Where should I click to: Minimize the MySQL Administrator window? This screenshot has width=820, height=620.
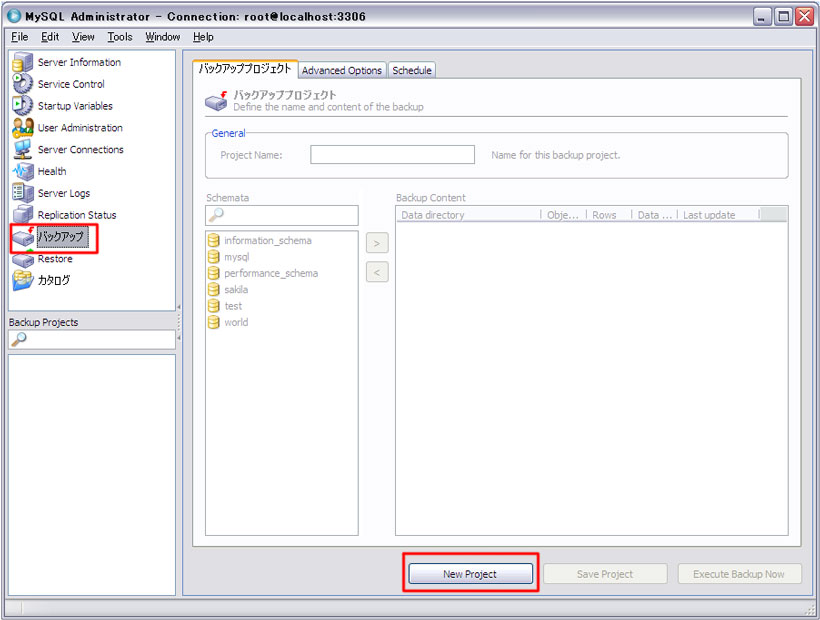pyautogui.click(x=762, y=17)
